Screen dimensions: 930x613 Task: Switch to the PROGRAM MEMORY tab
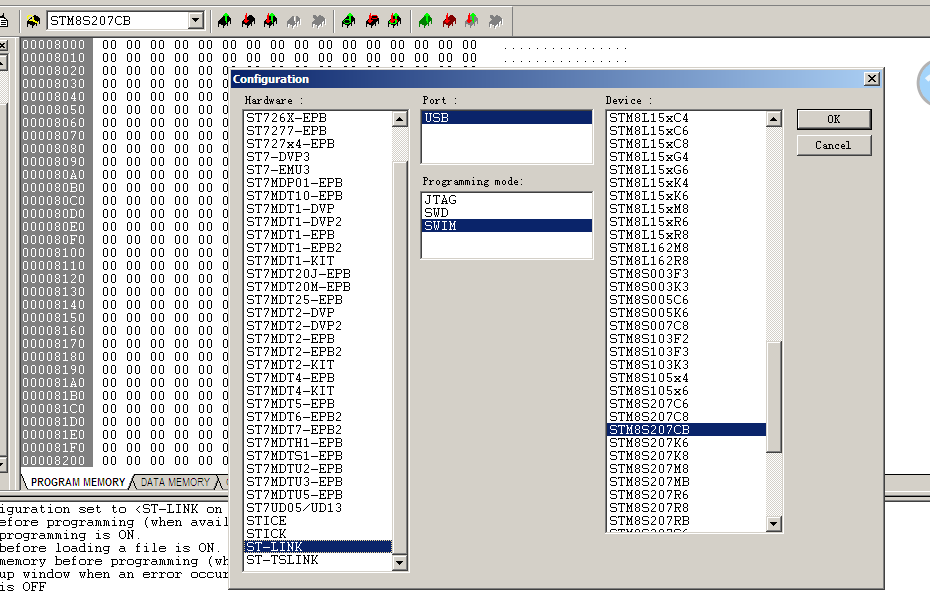[78, 482]
